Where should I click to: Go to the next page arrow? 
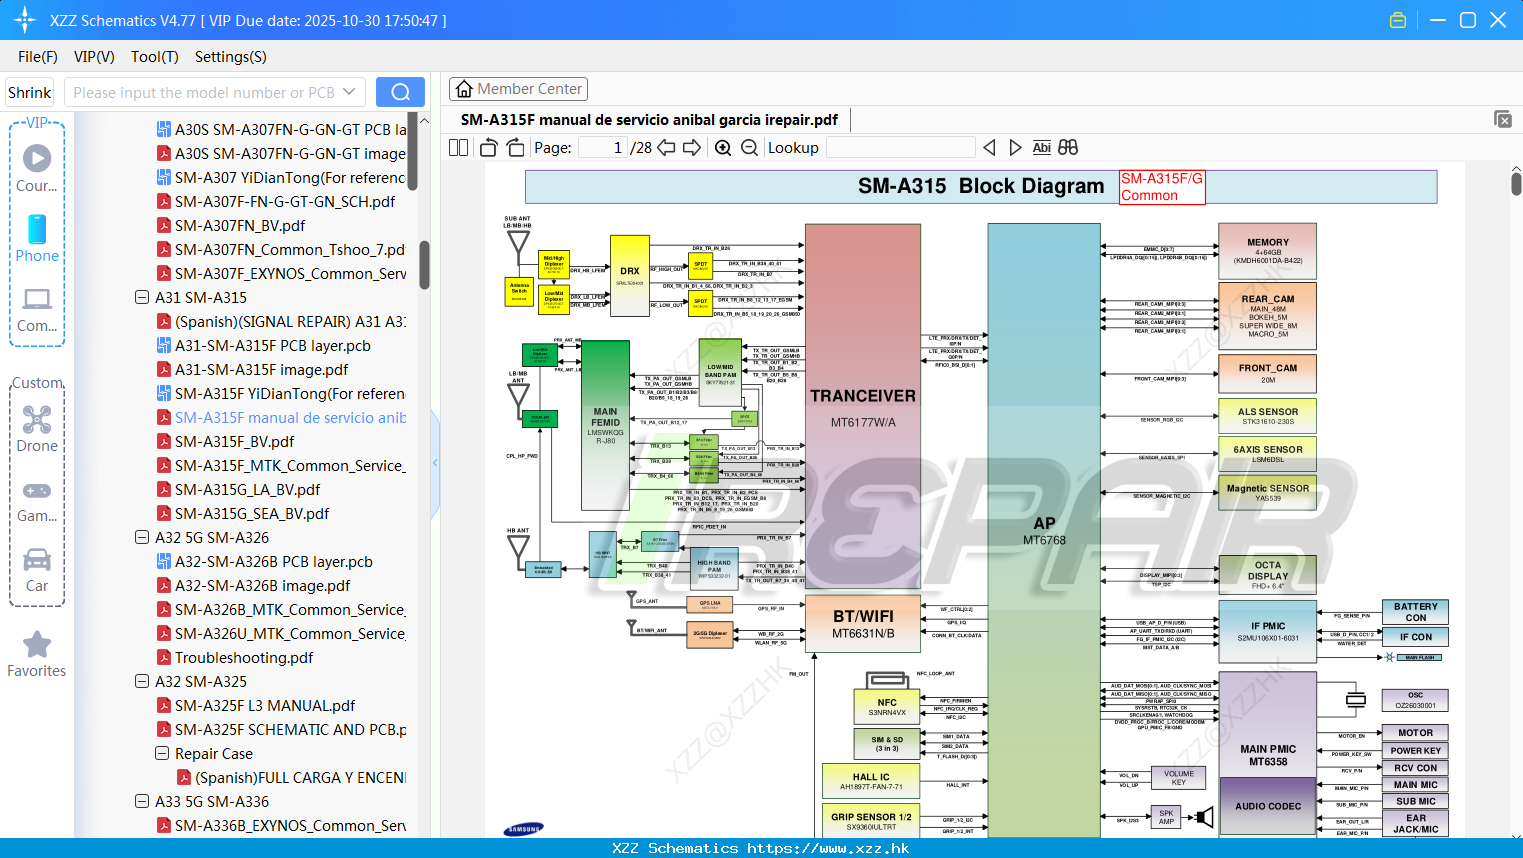692,147
